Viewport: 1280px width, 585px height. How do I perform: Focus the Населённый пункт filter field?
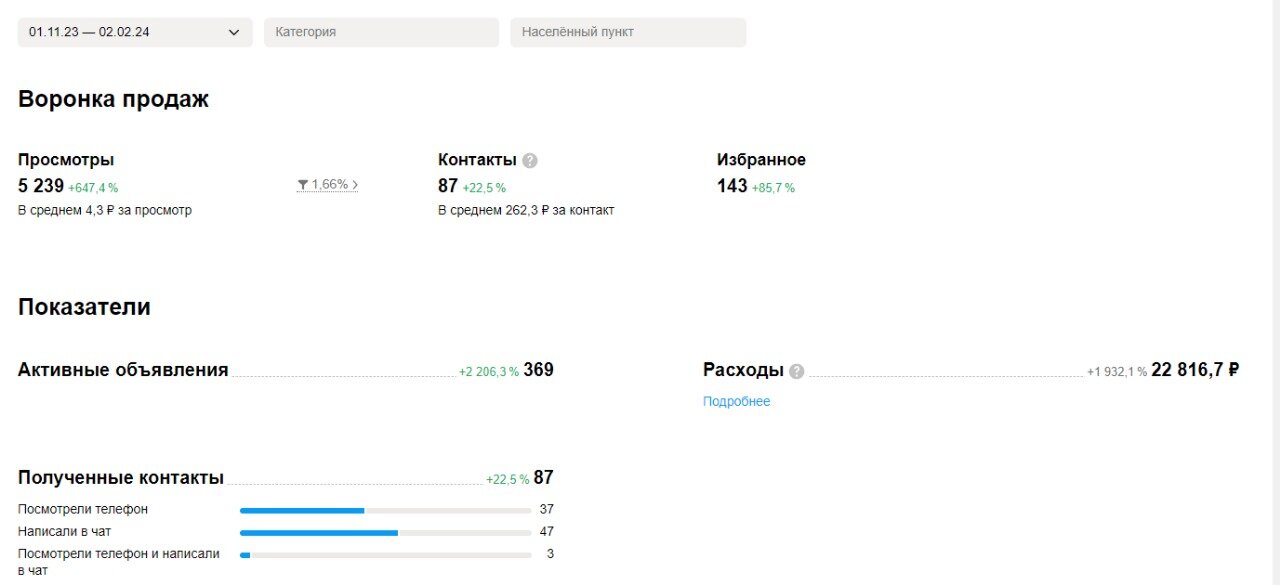click(628, 32)
